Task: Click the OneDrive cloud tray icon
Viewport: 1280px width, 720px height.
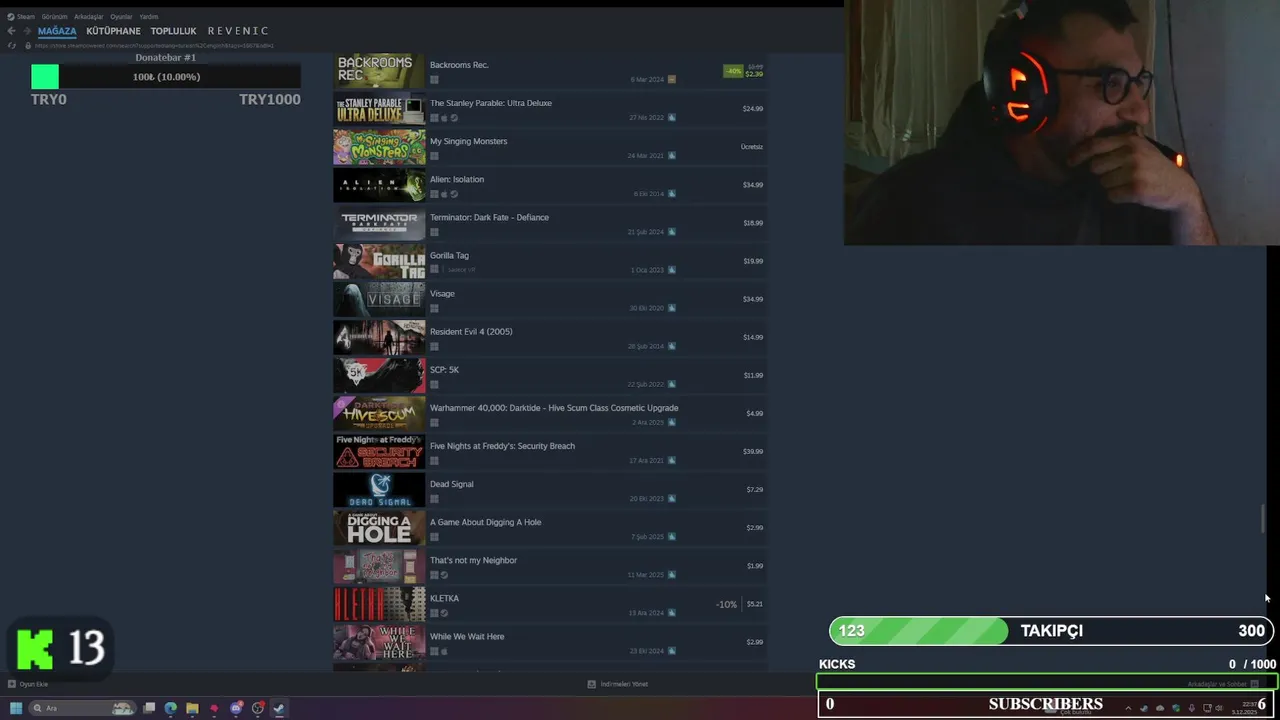Action: (1160, 708)
